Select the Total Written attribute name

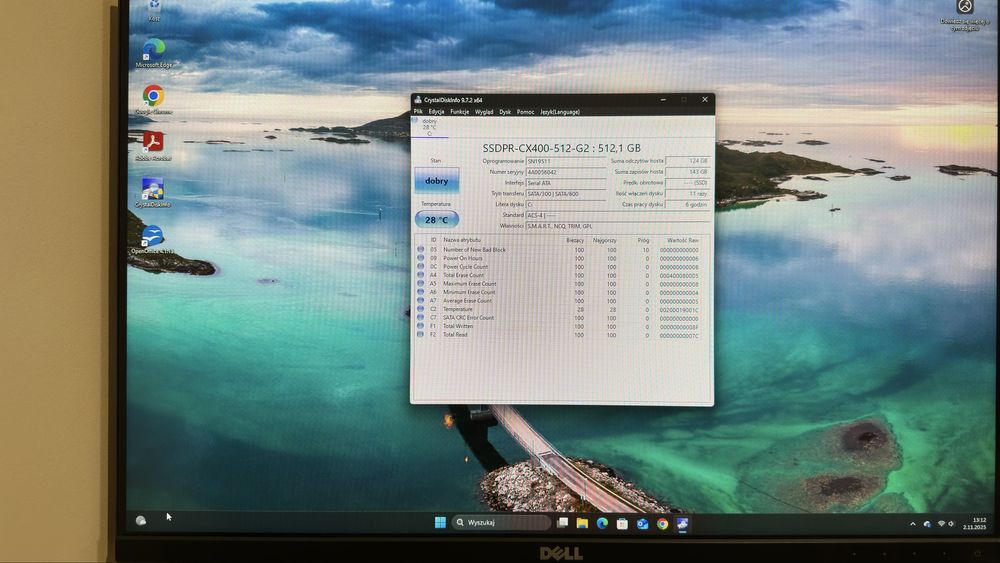[x=458, y=326]
